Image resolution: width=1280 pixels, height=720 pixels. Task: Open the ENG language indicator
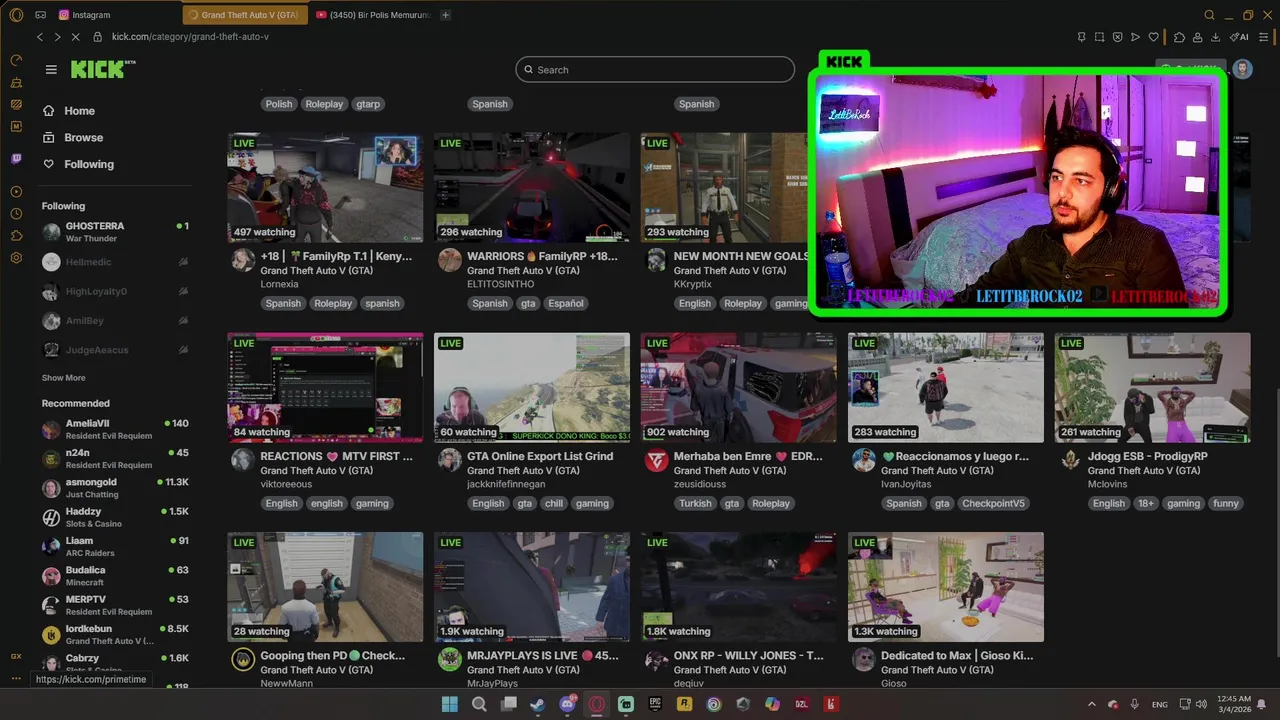(1159, 704)
